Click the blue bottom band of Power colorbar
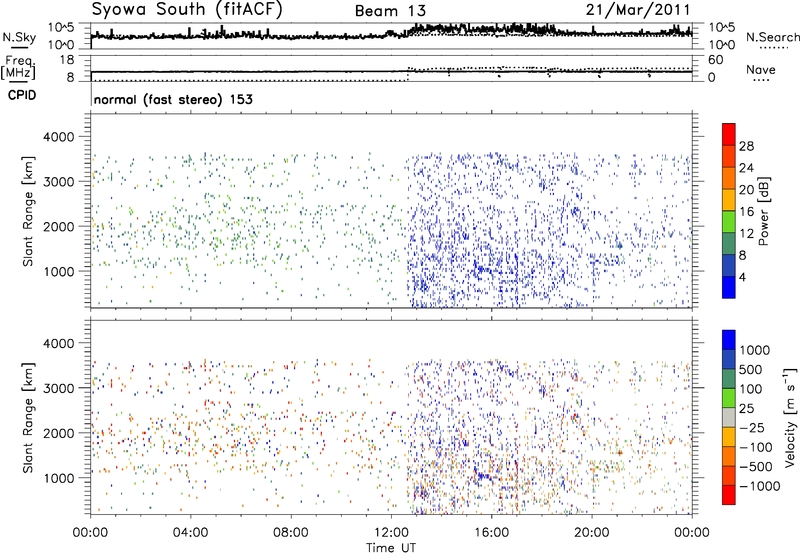 click(729, 287)
